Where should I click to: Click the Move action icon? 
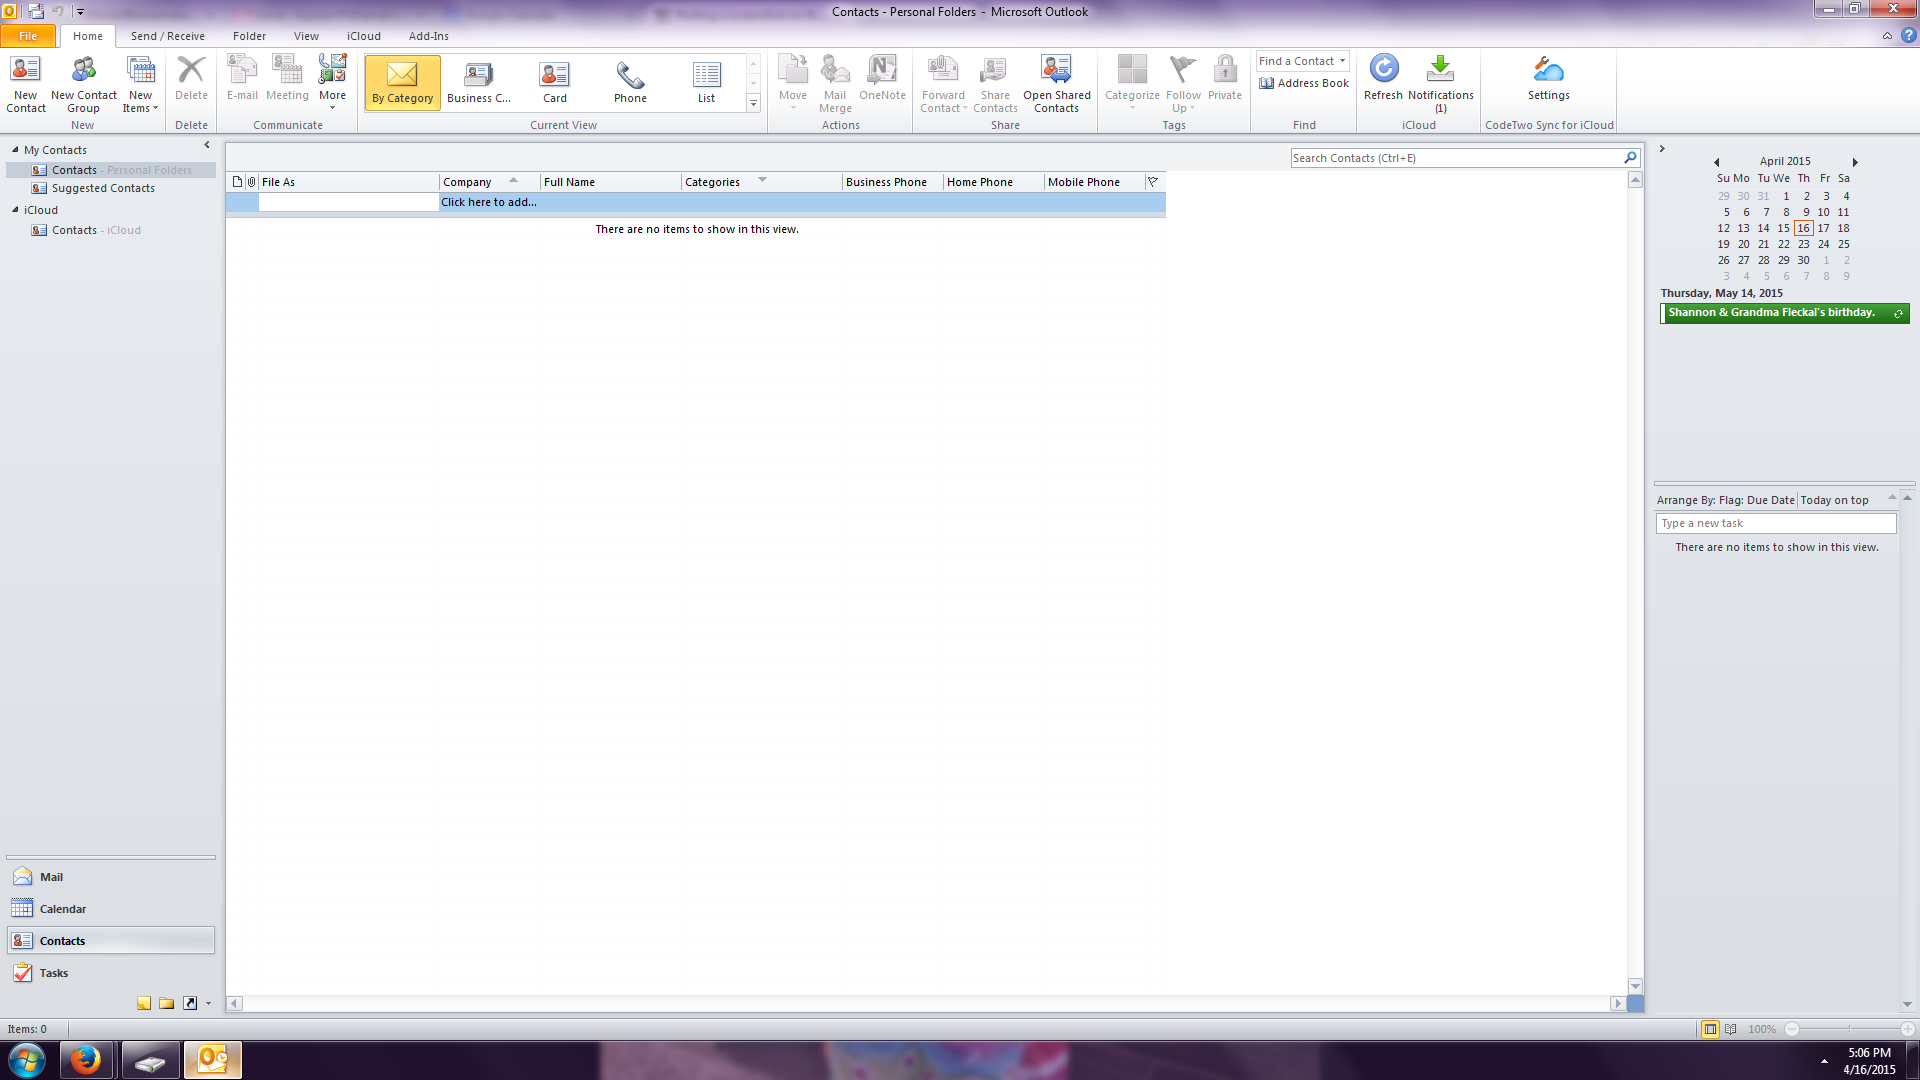(793, 82)
